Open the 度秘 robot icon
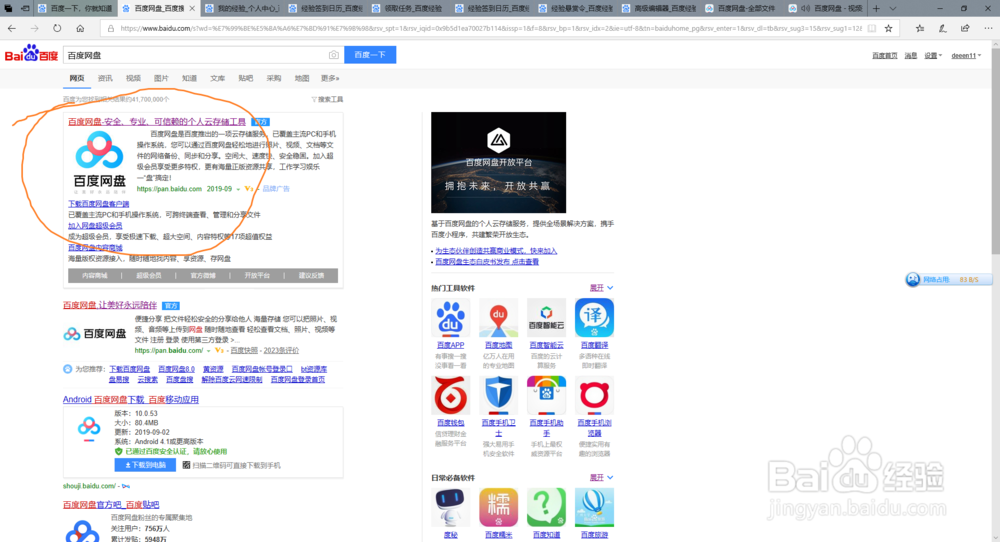Viewport: 1000px width, 542px height. [450, 508]
